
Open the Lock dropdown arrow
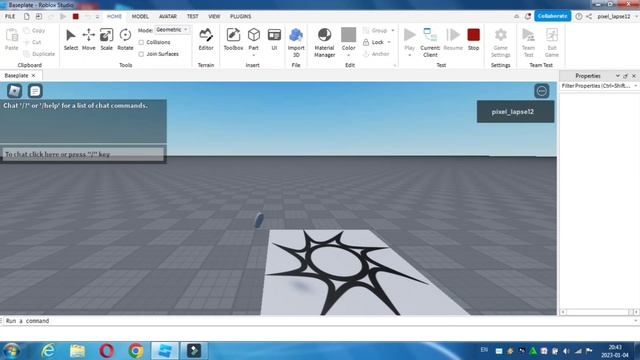point(389,42)
